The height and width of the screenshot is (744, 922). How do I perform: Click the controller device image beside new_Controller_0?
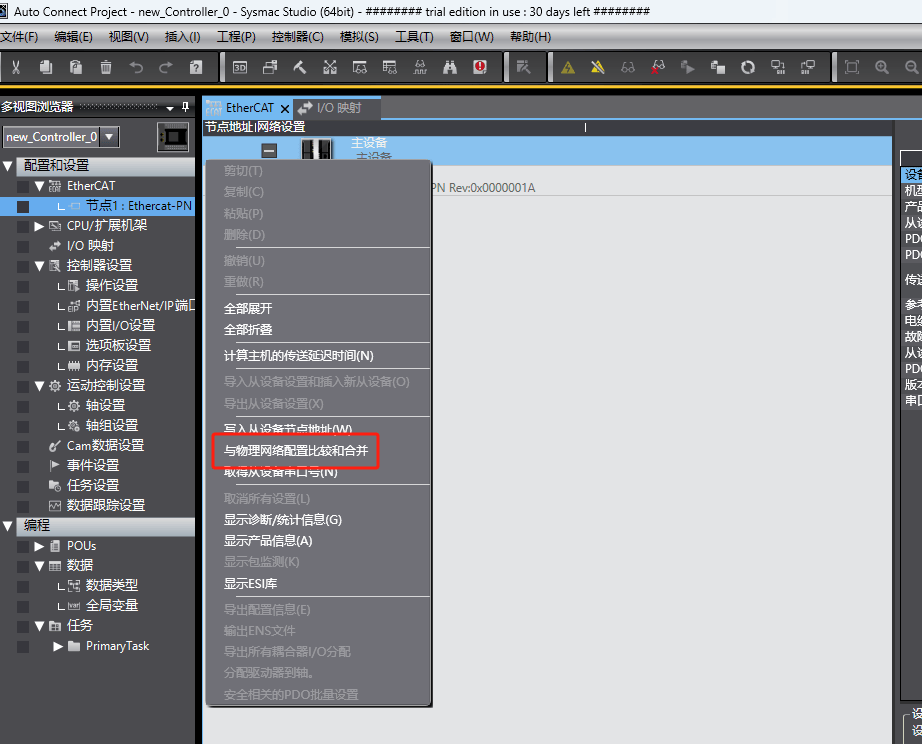click(x=173, y=138)
